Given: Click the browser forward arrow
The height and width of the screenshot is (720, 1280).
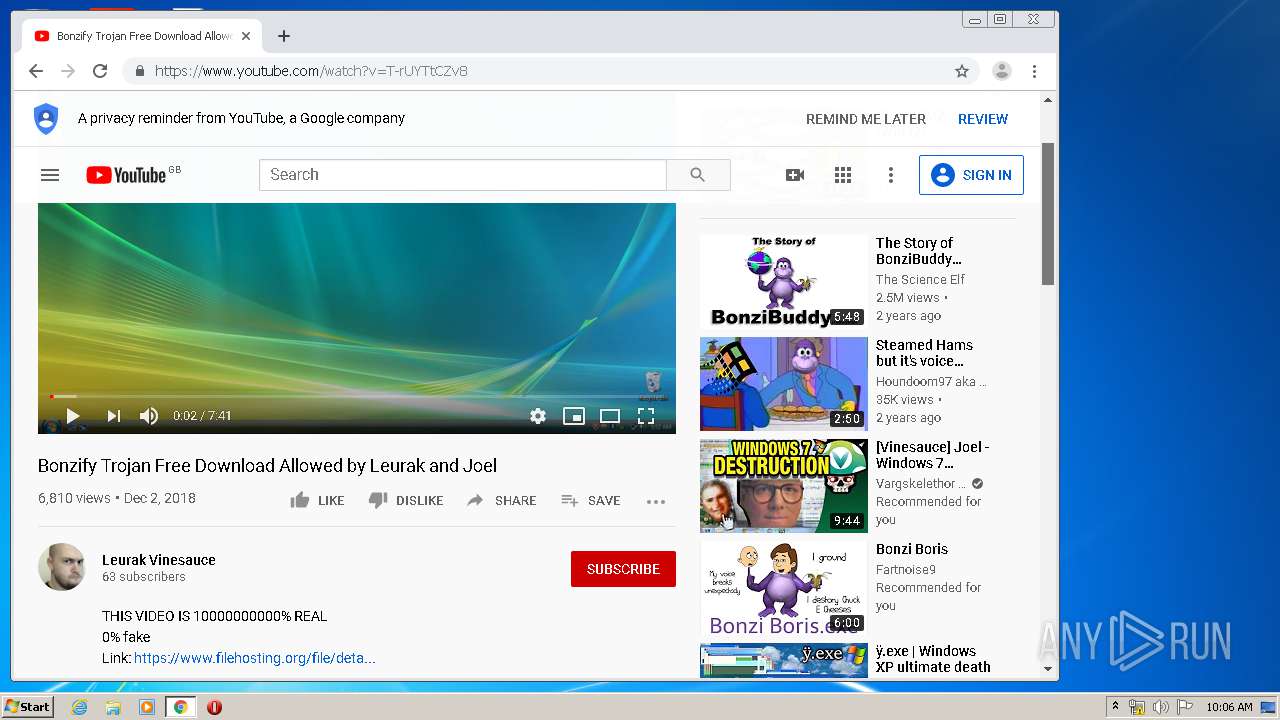Looking at the screenshot, I should (x=68, y=71).
